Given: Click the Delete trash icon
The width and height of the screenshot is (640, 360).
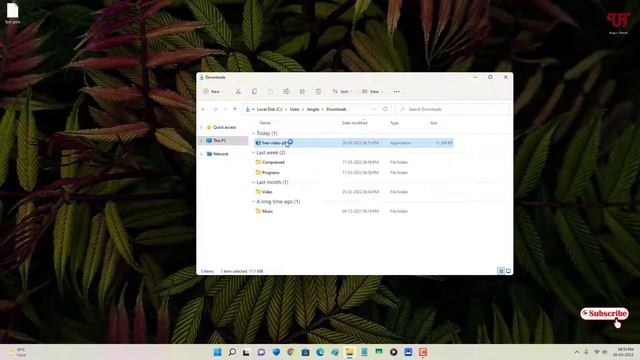Looking at the screenshot, I should pyautogui.click(x=318, y=91).
